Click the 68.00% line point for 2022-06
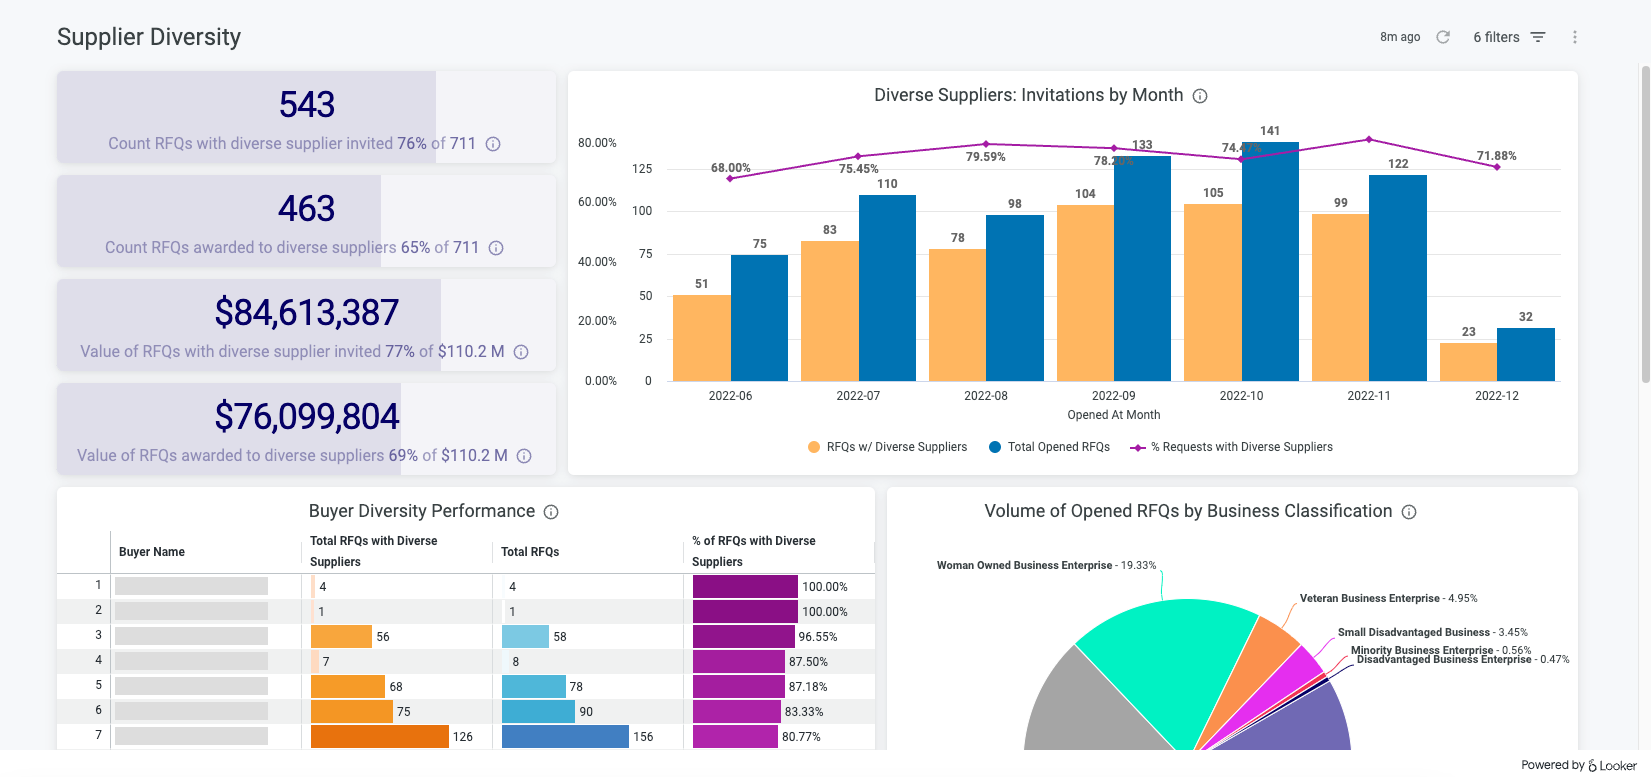This screenshot has height=777, width=1651. point(730,178)
